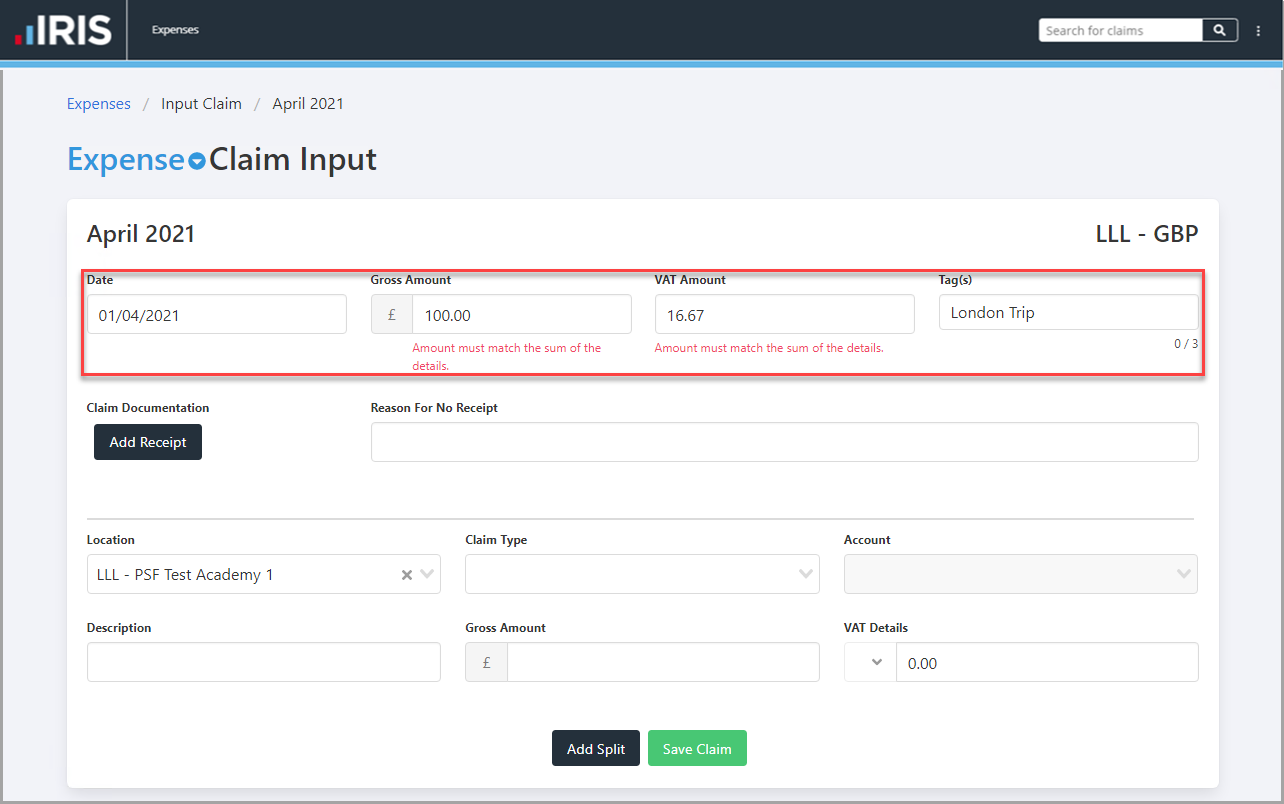1284x804 pixels.
Task: Open the Claim Type dropdown
Action: pos(642,574)
